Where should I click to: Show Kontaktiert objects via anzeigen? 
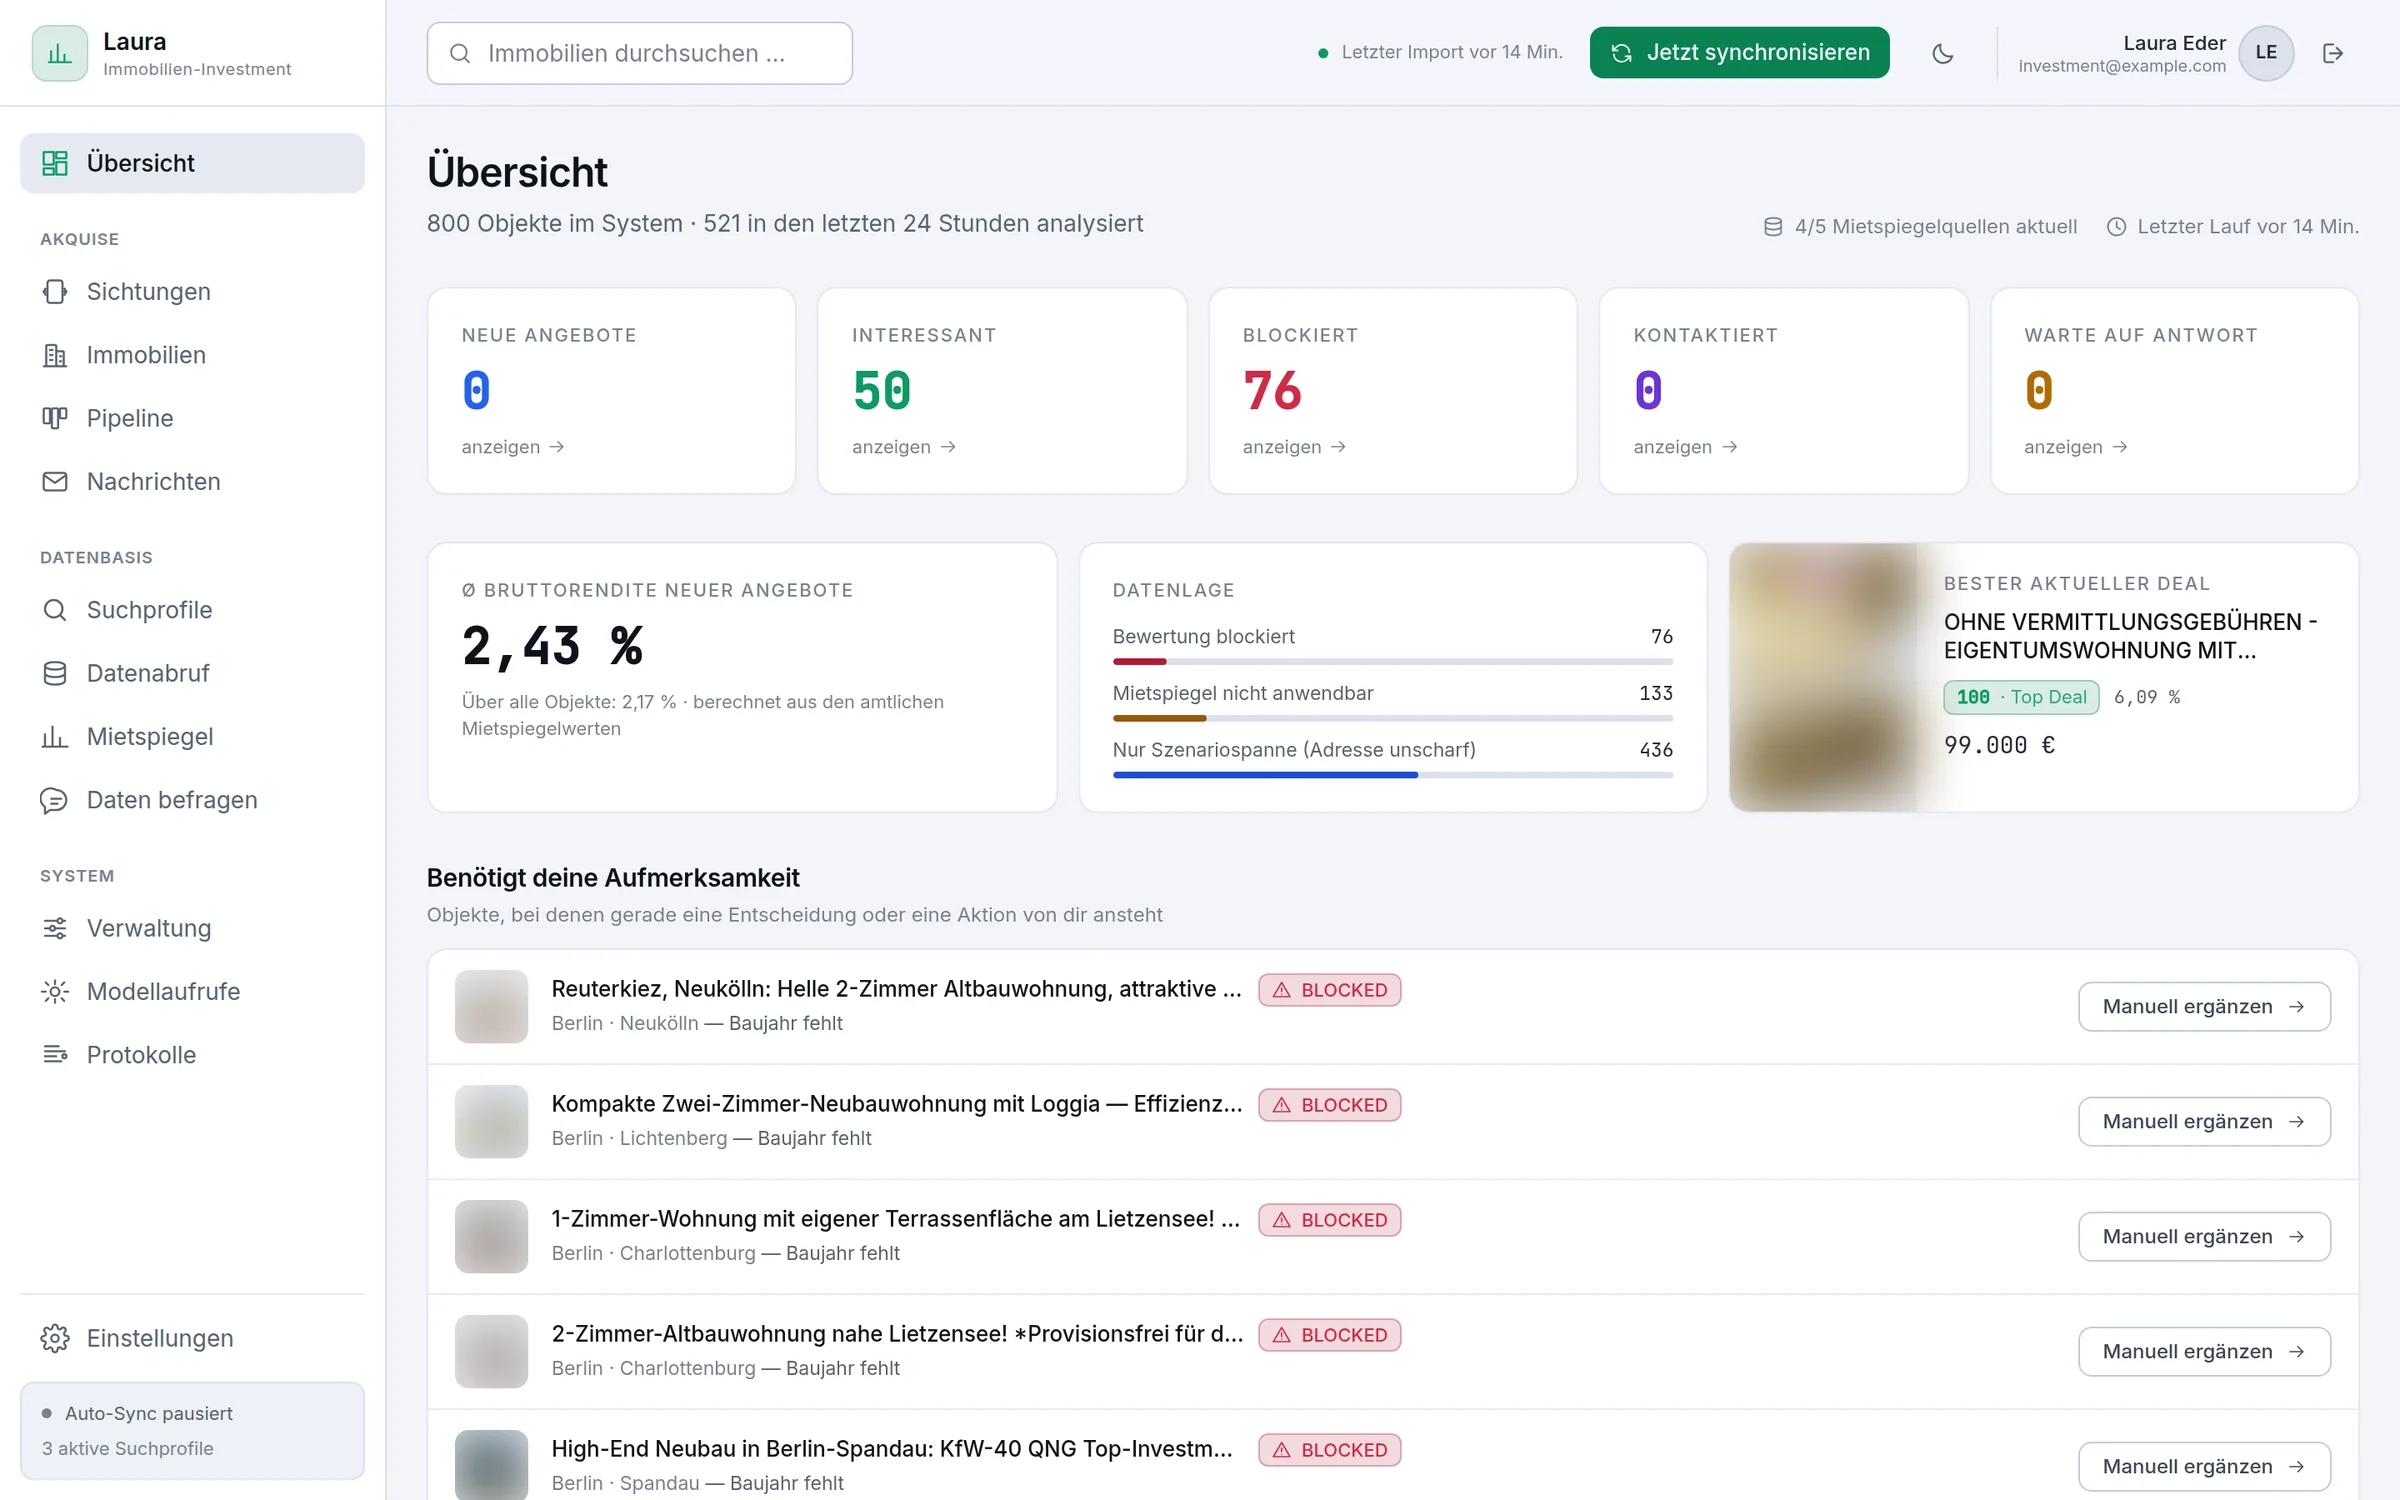1685,447
